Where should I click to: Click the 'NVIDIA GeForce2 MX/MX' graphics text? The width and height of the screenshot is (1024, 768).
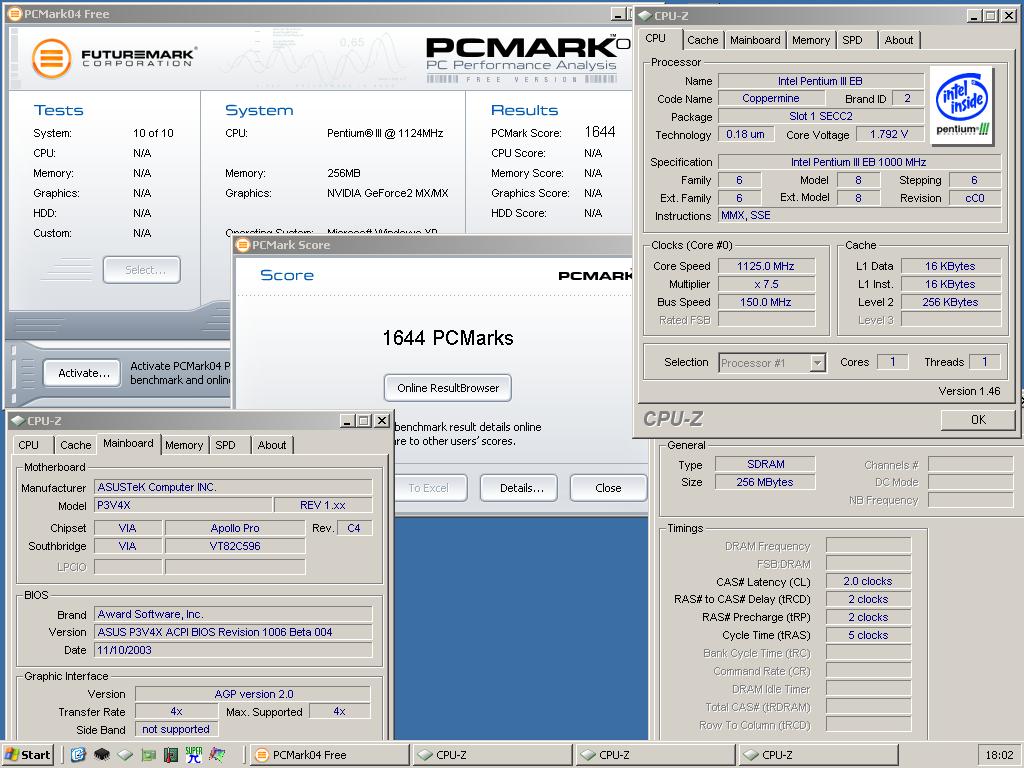pos(388,193)
